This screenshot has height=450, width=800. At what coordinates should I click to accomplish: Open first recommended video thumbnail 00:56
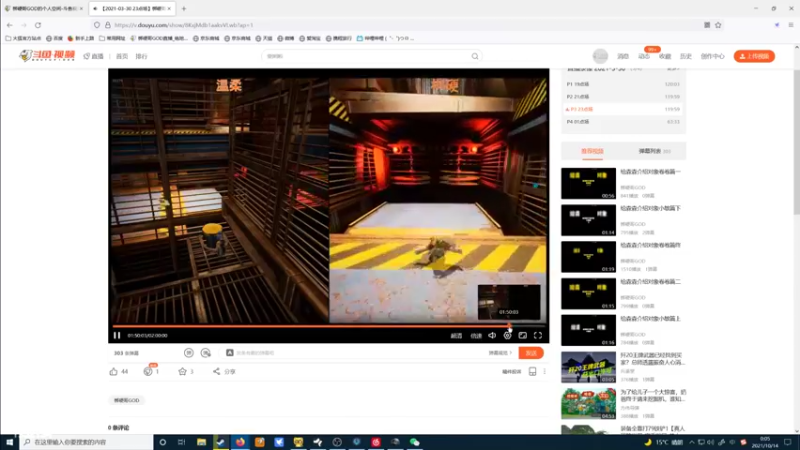(588, 183)
